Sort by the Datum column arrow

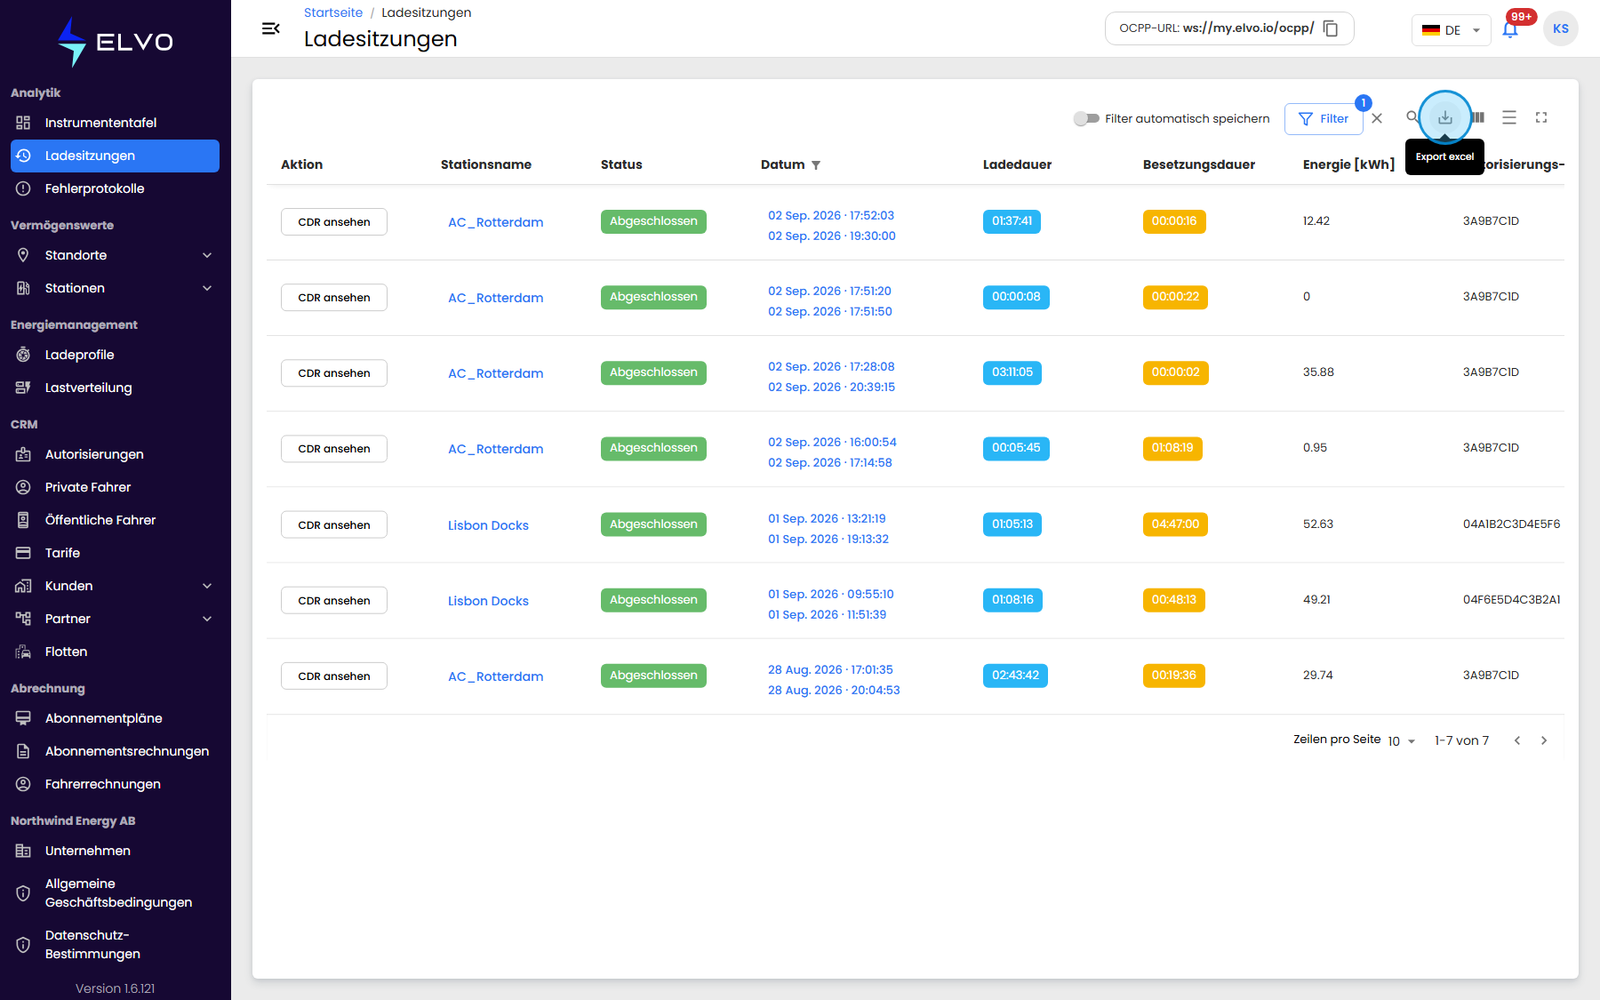(x=816, y=165)
